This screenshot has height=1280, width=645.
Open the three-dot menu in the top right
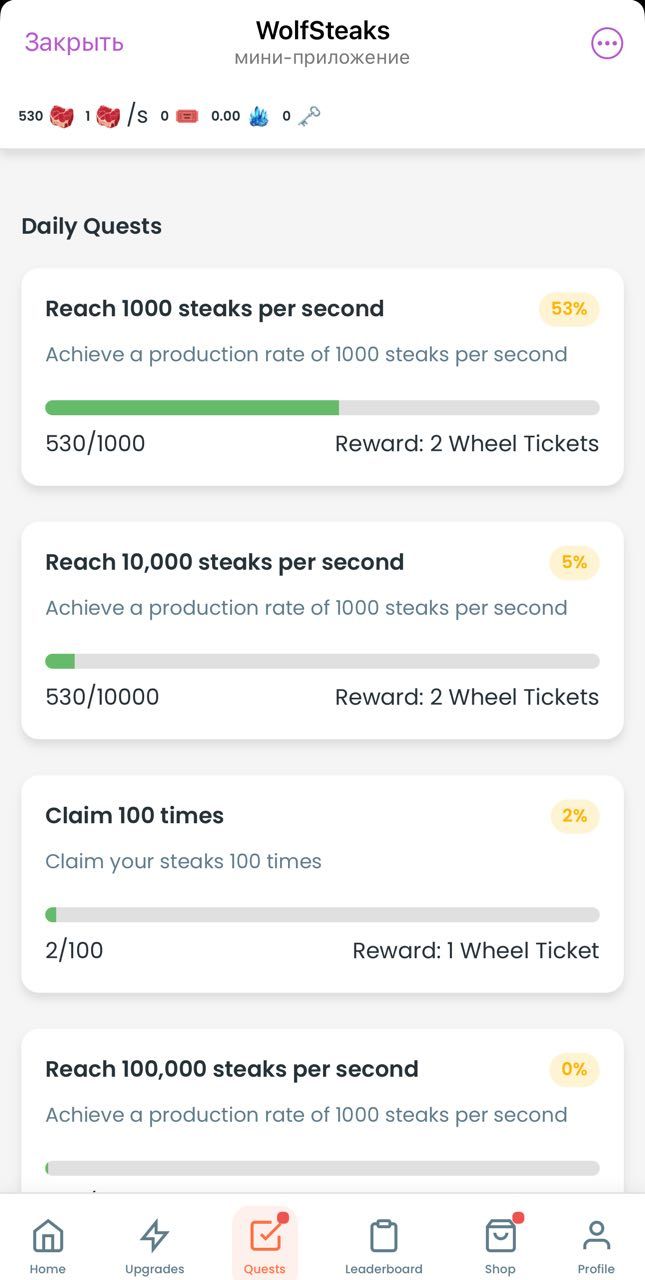[x=606, y=42]
